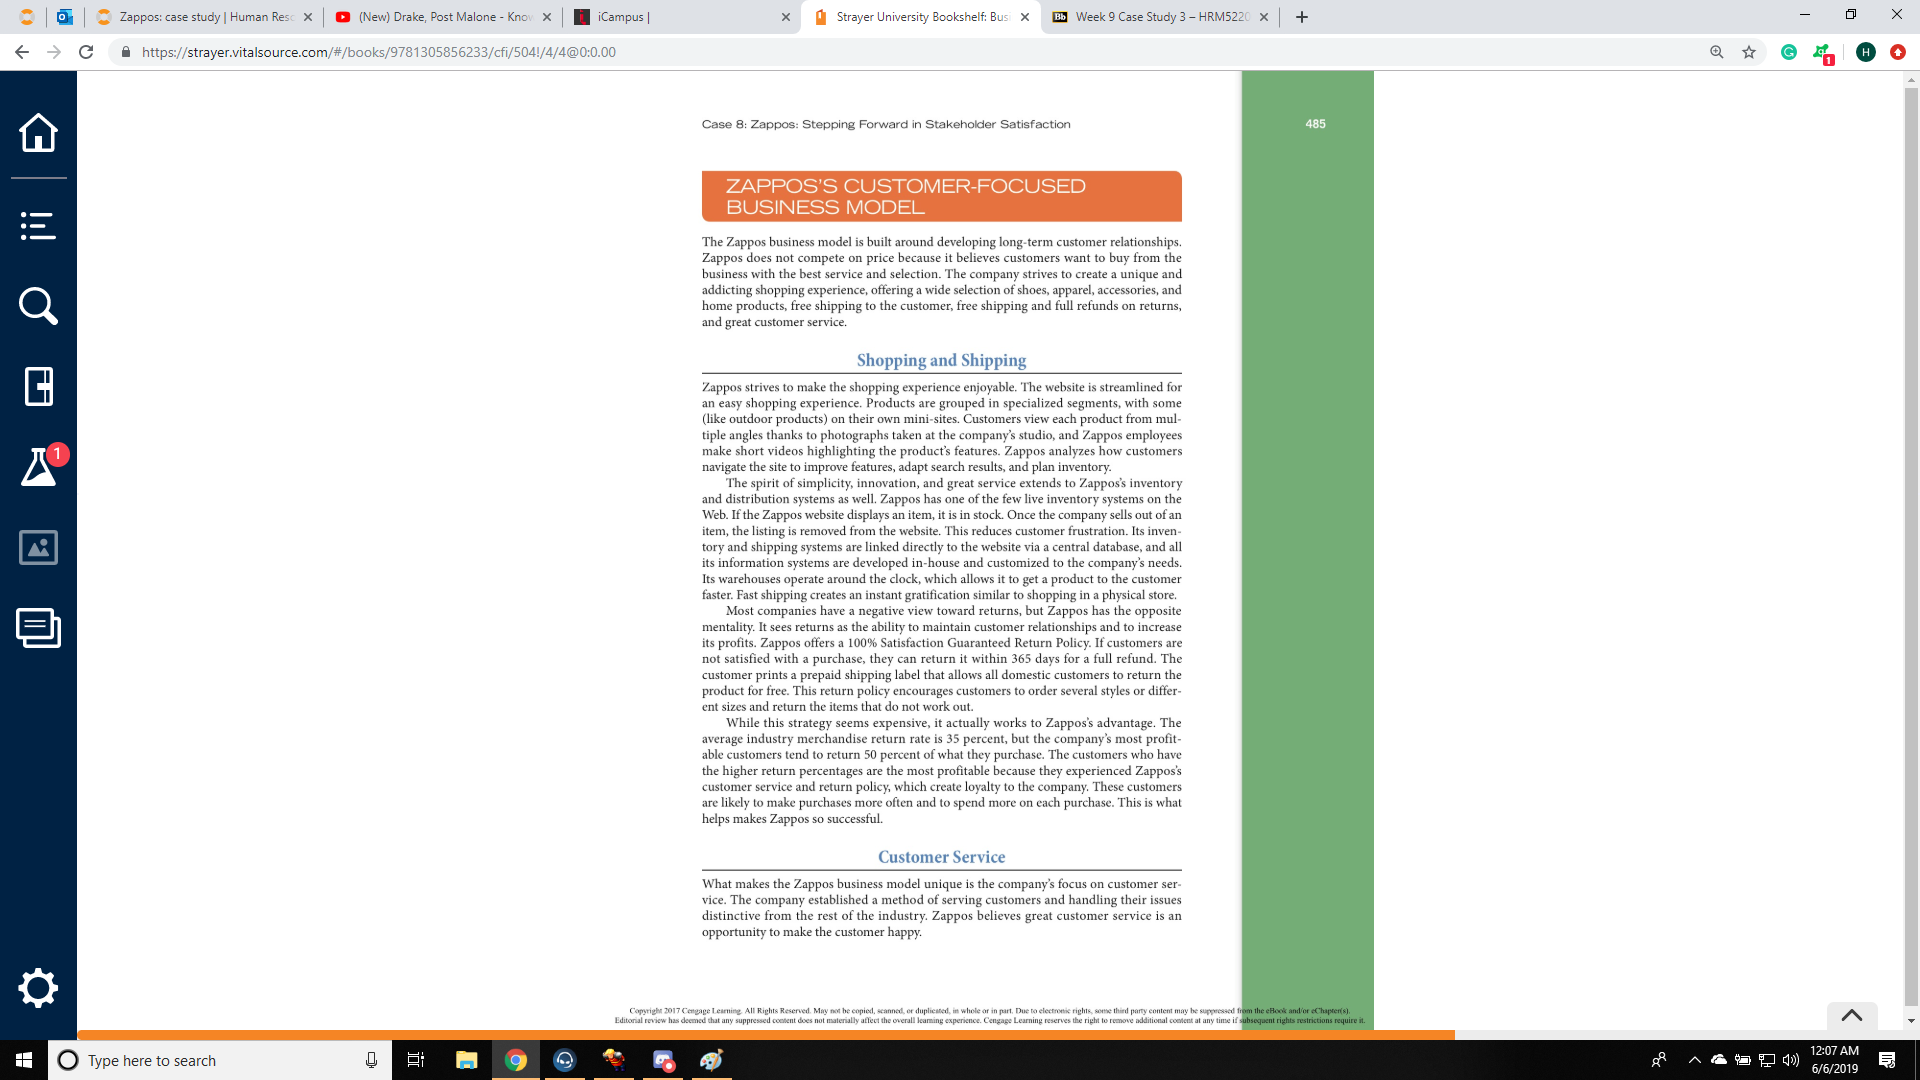Open the volume control in tray
This screenshot has width=1920, height=1080.
(1791, 1060)
